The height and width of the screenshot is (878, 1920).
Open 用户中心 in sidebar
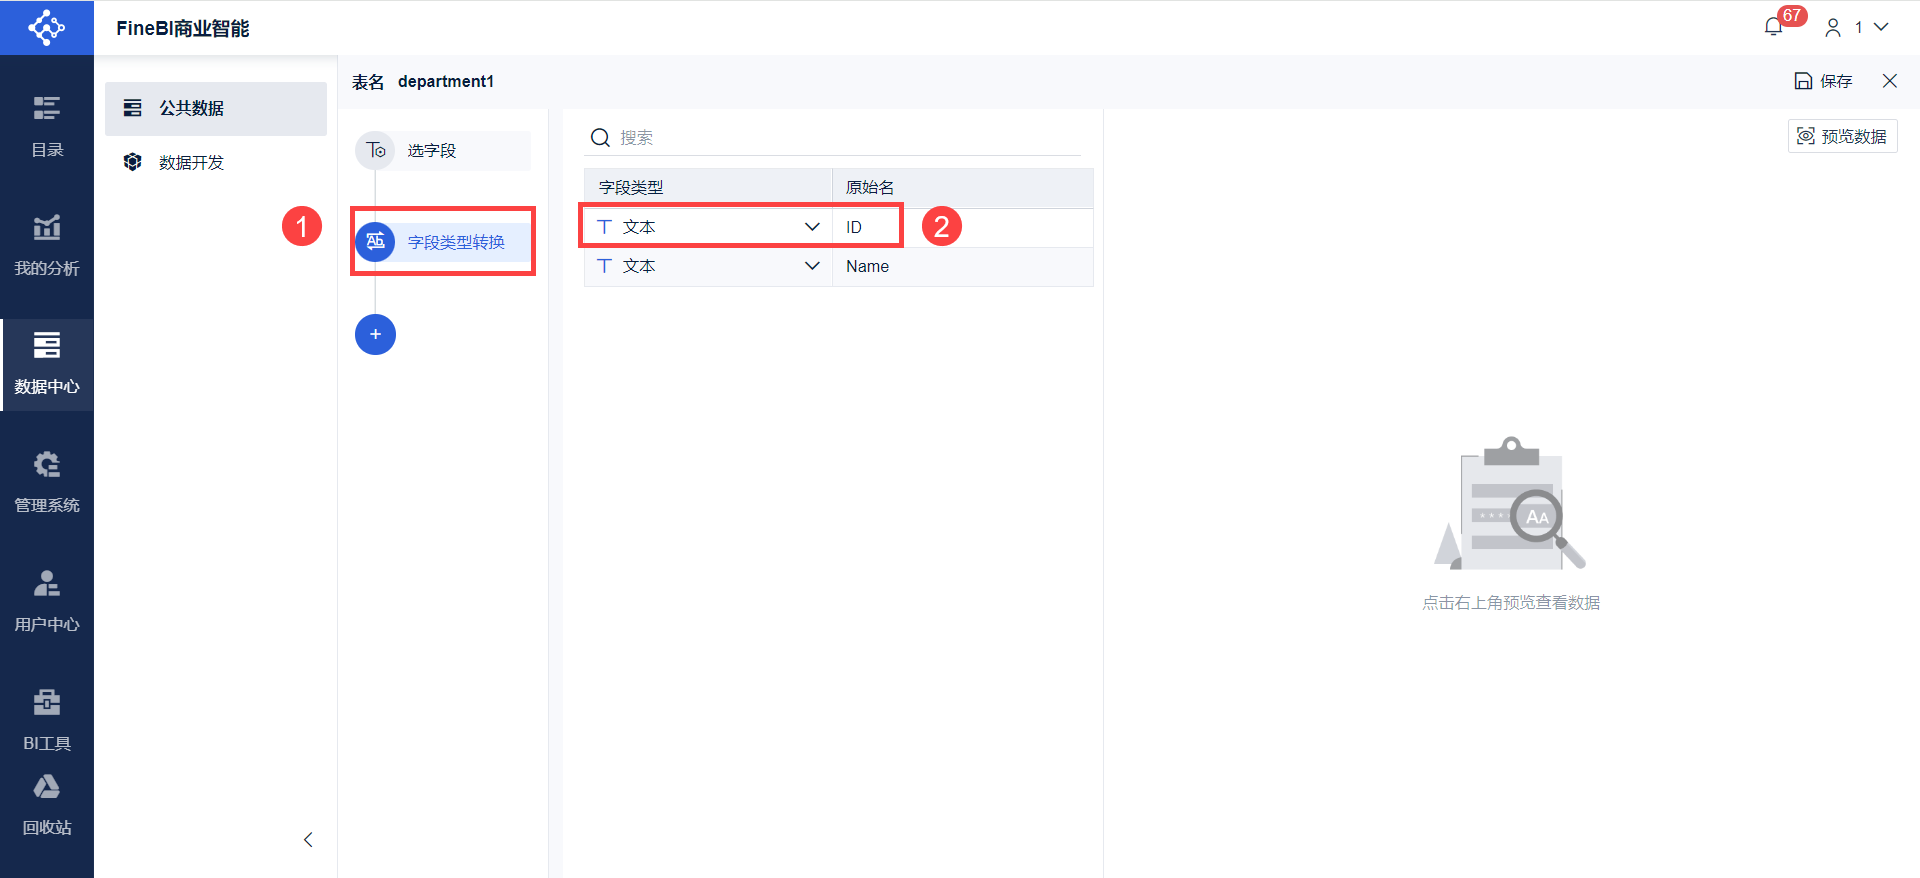[47, 601]
